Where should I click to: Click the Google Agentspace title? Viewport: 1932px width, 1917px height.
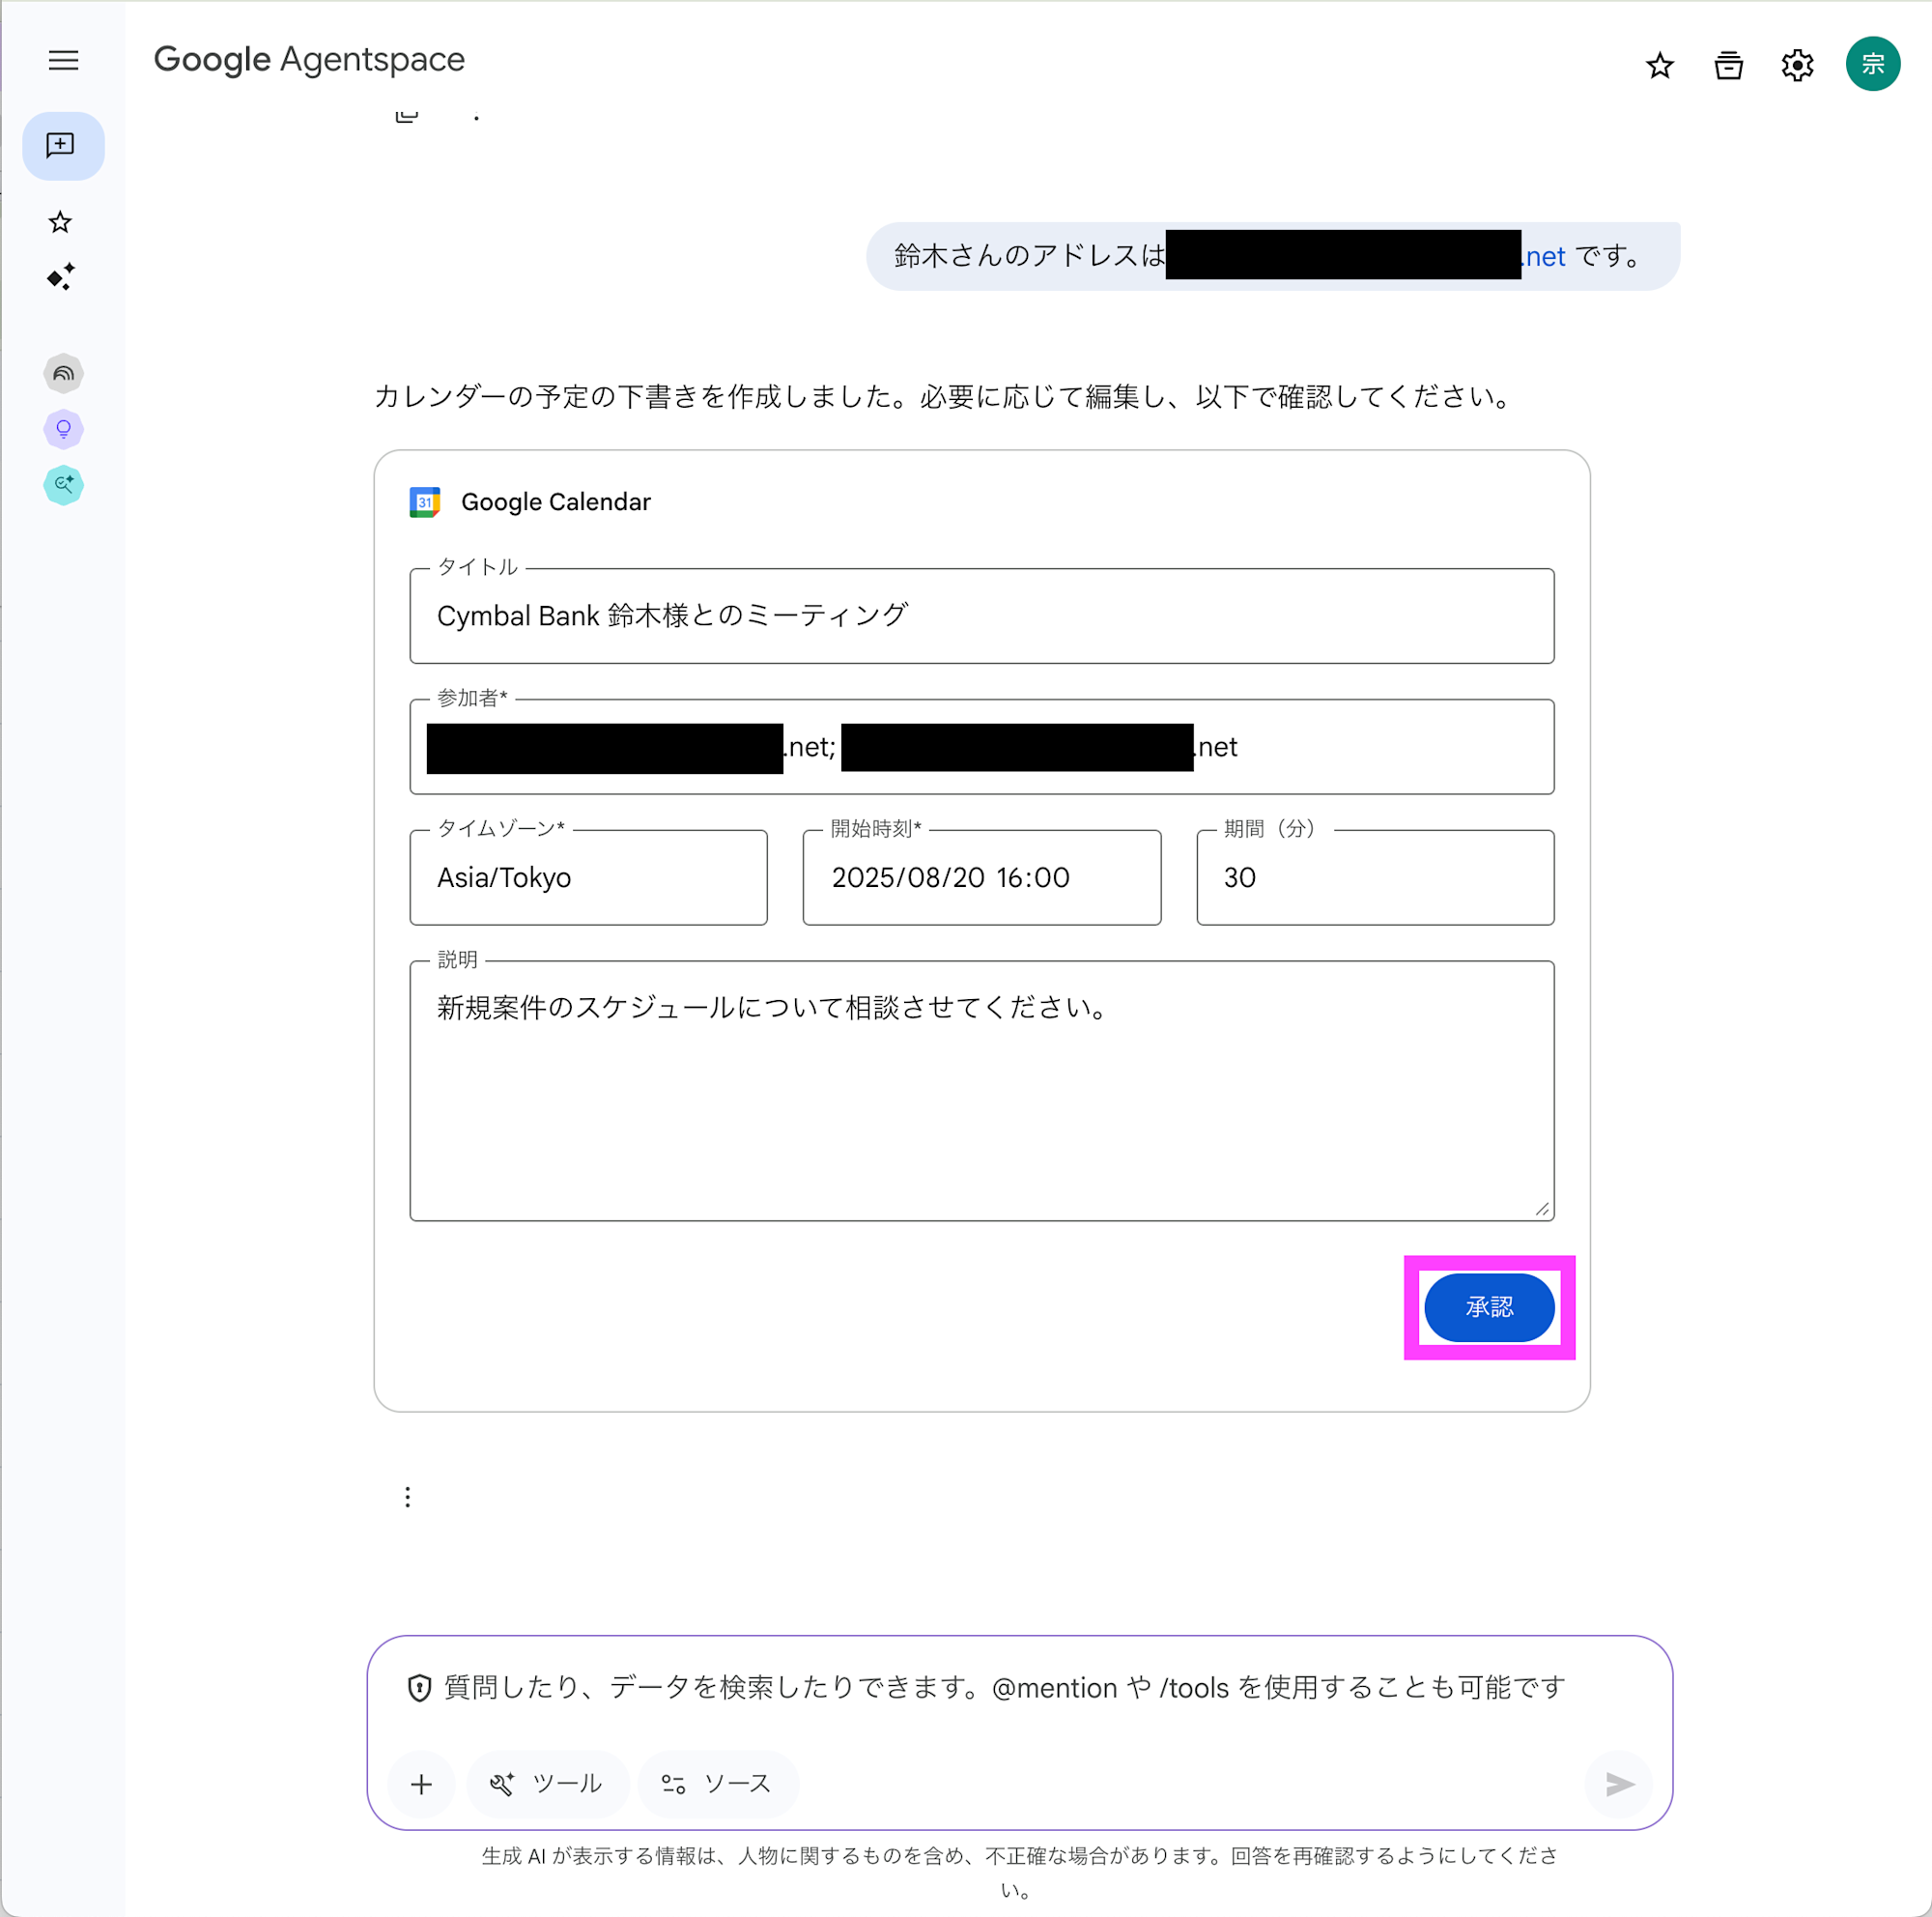coord(309,59)
